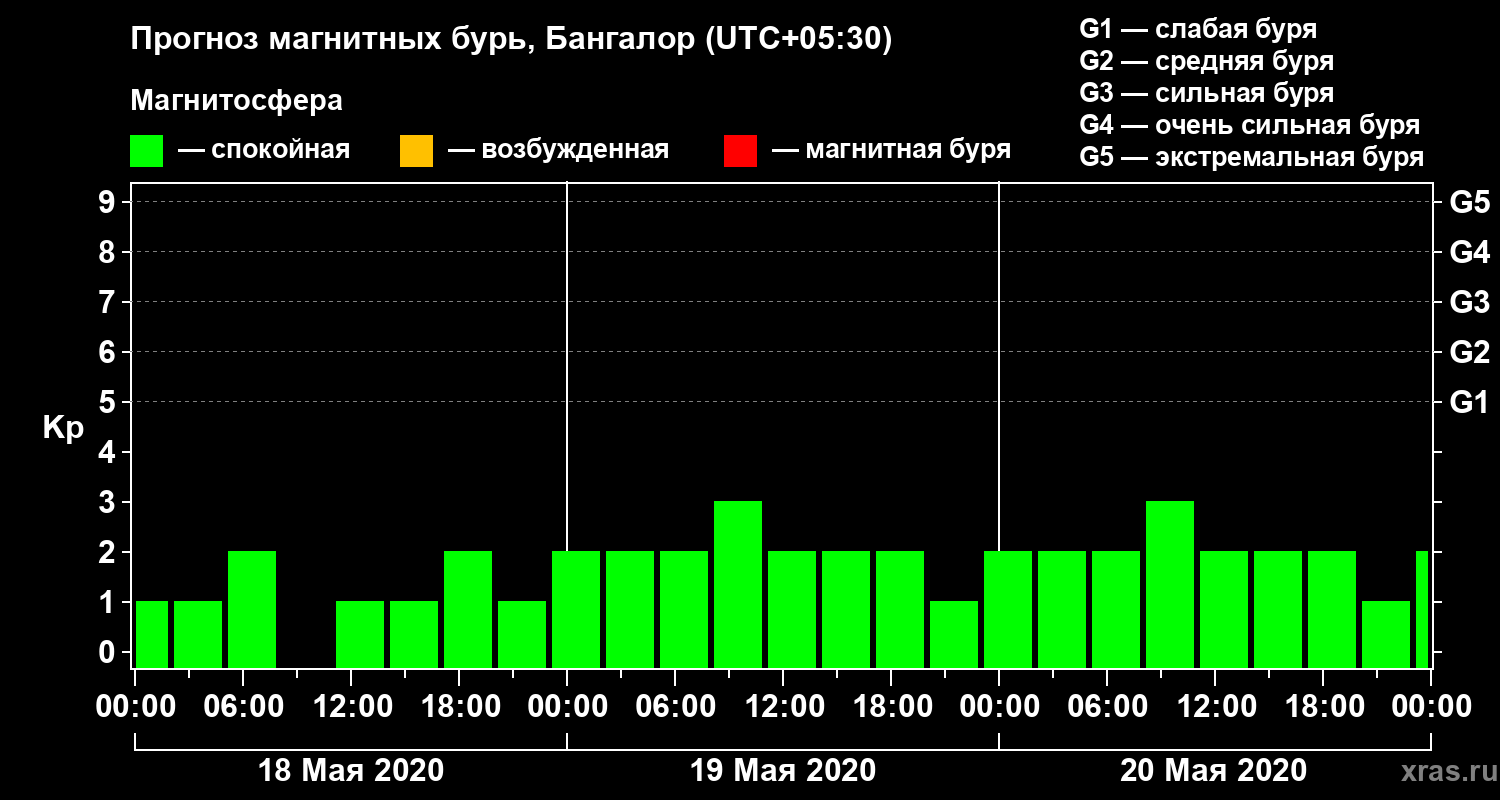Click the '4' tick label on Kp axis

click(x=109, y=452)
